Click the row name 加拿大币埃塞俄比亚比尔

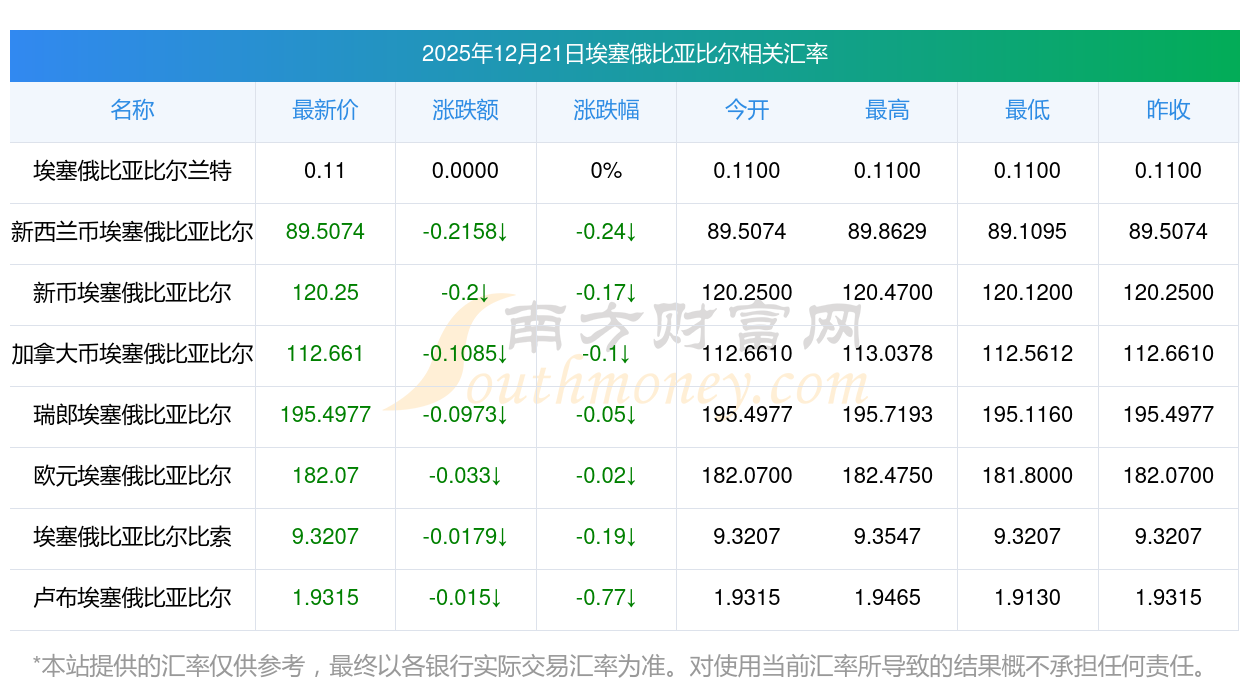point(132,354)
